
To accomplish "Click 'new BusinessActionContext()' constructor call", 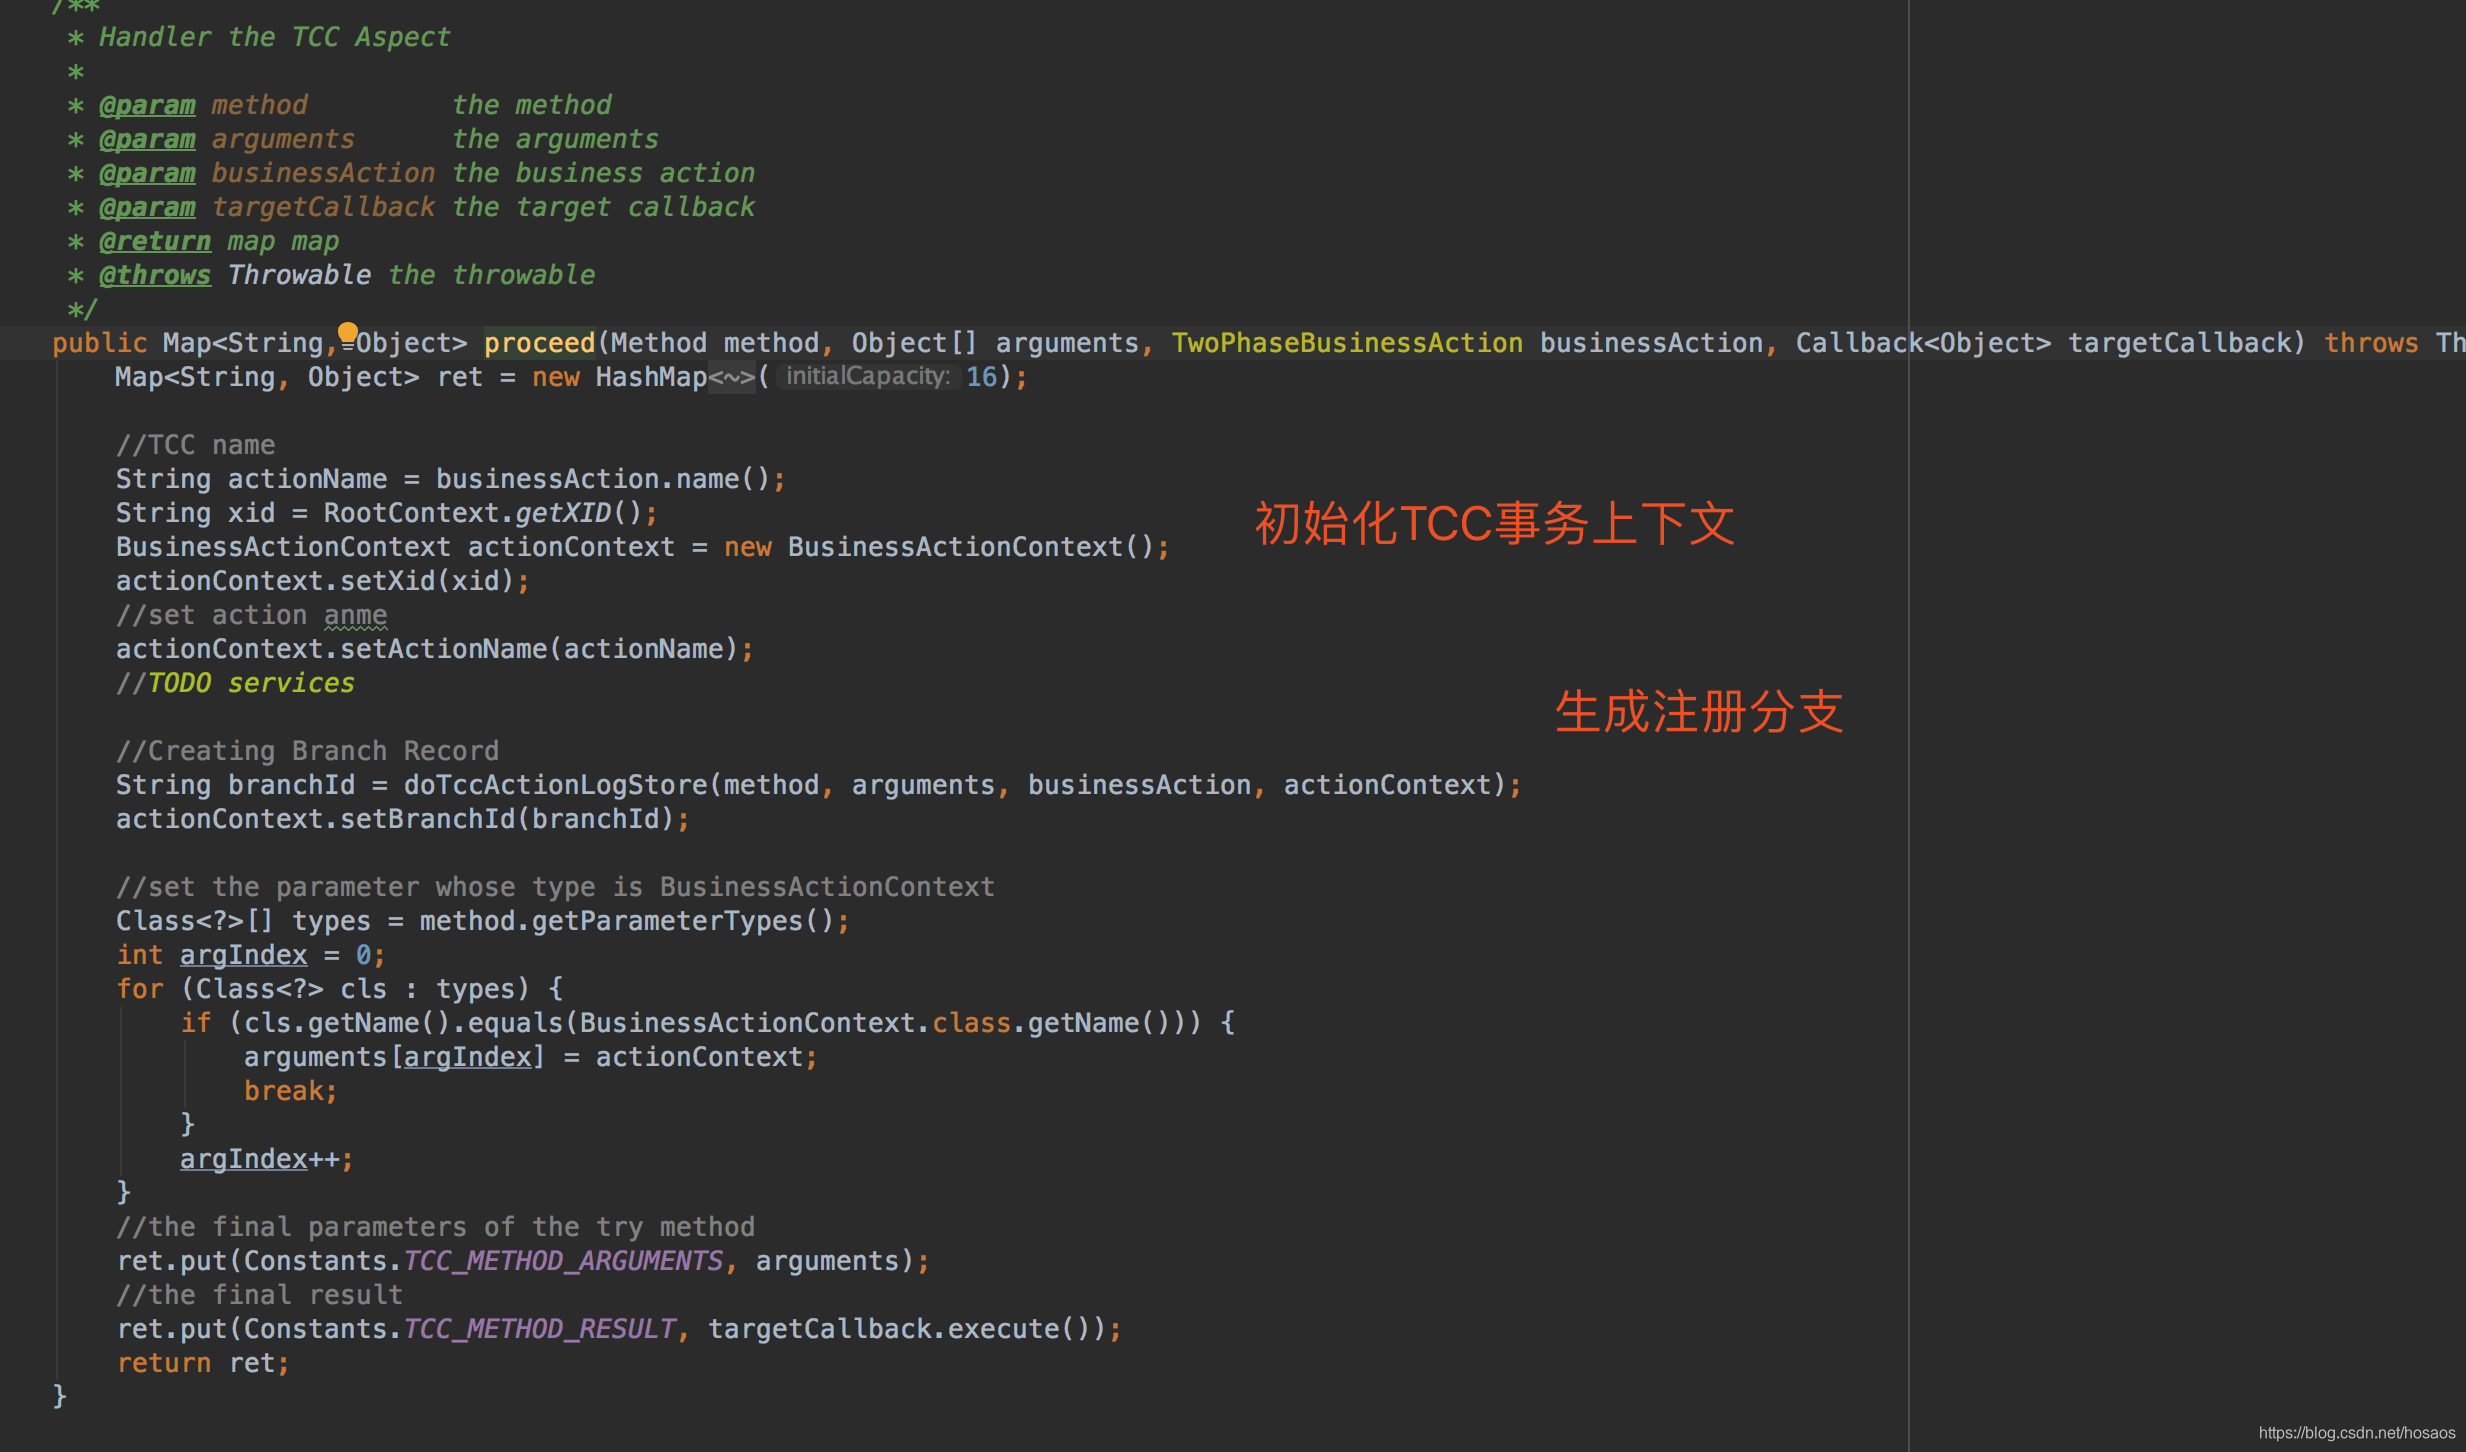I will tap(939, 547).
